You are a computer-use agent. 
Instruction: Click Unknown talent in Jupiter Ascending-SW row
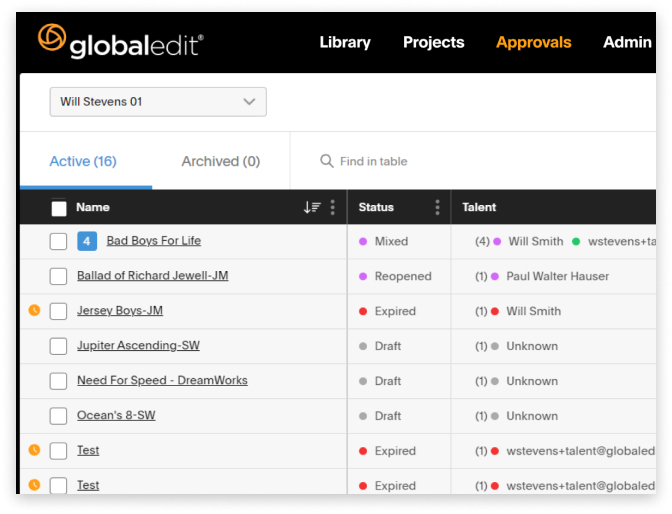(532, 346)
